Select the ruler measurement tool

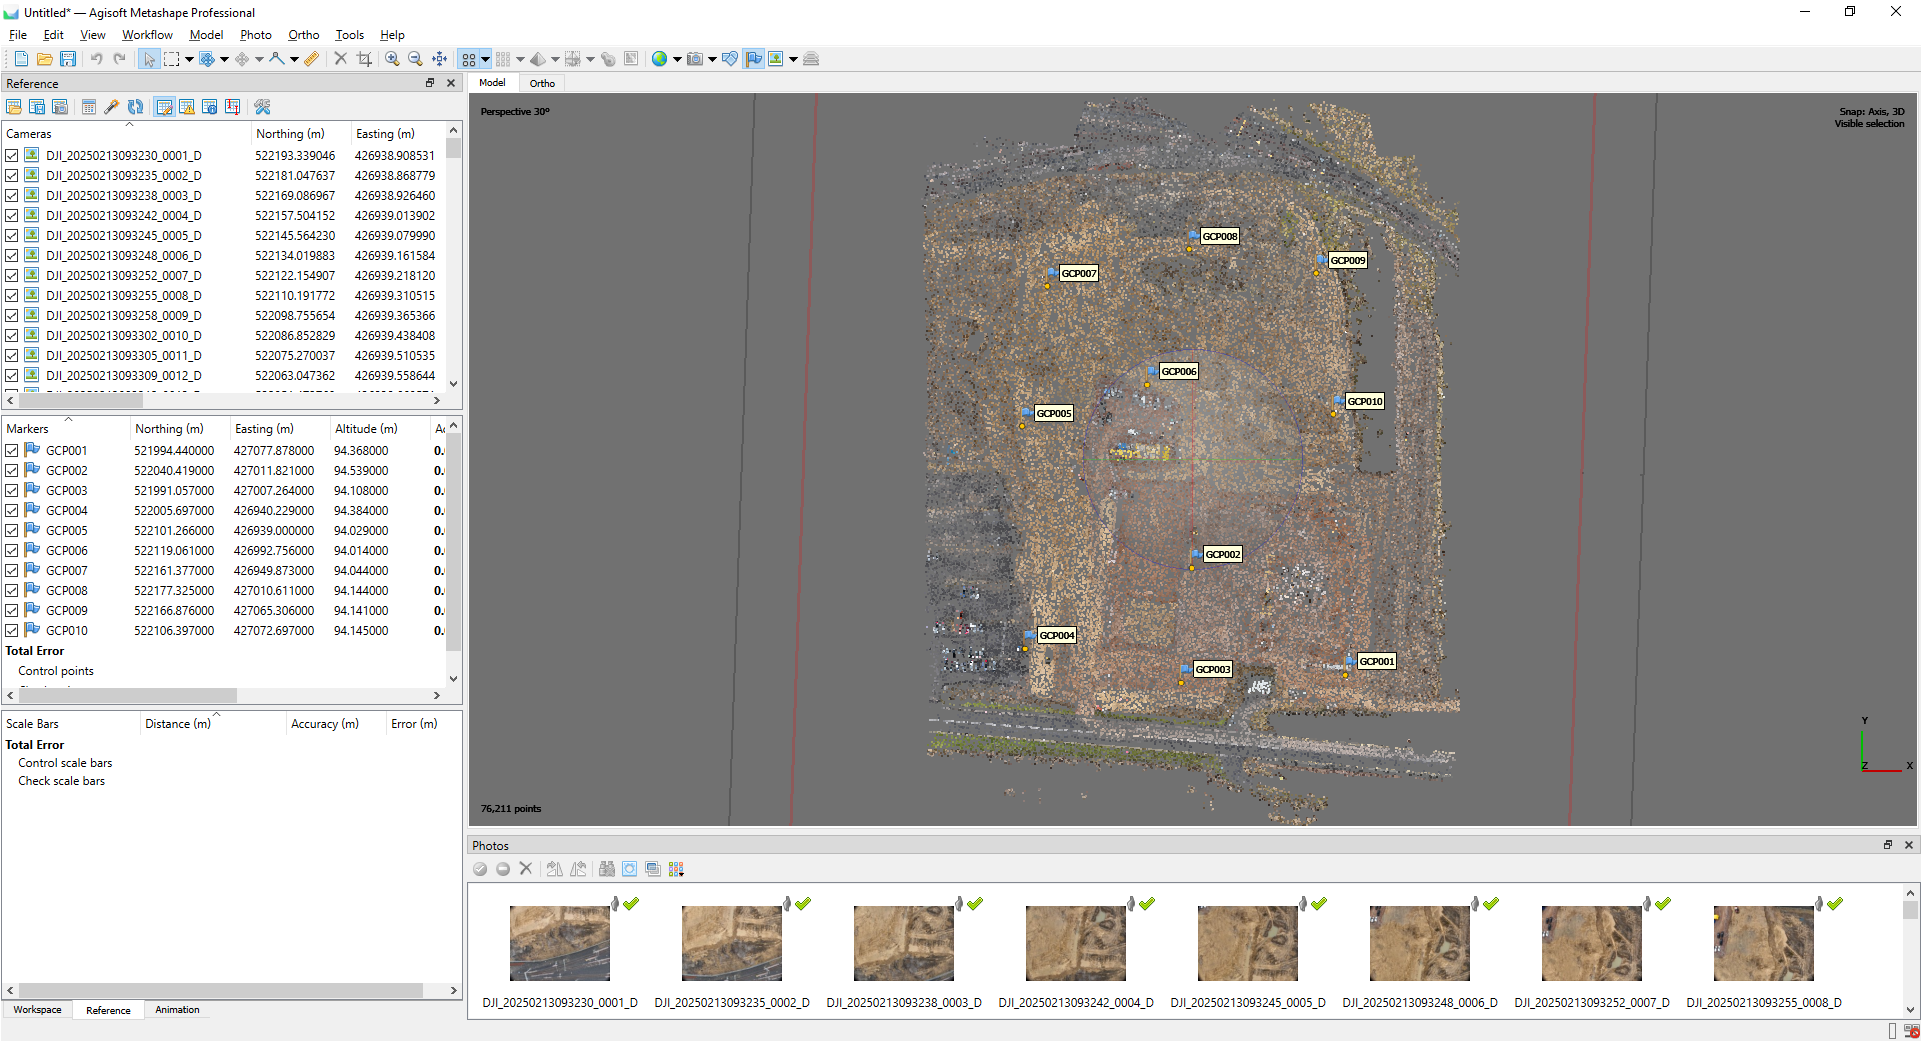tap(312, 59)
